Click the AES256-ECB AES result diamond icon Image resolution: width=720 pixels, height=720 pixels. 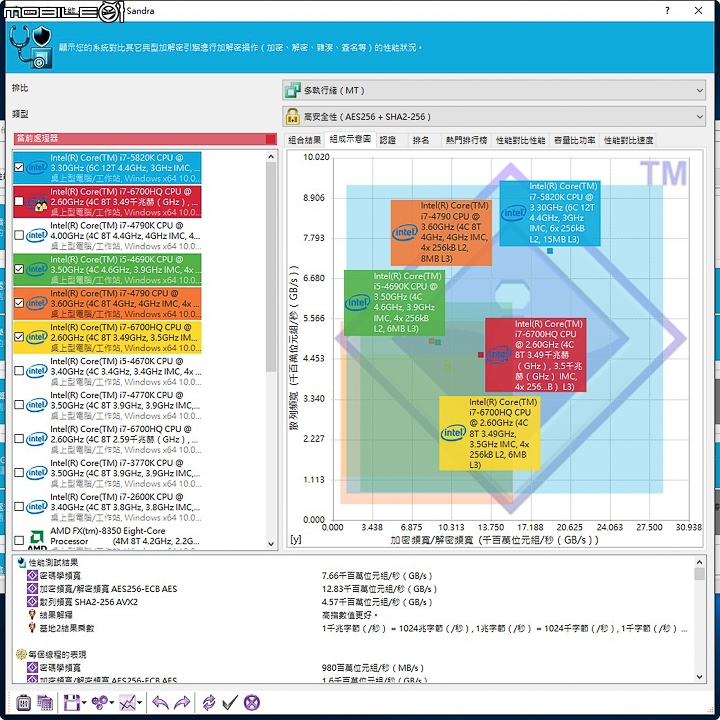coord(32,588)
